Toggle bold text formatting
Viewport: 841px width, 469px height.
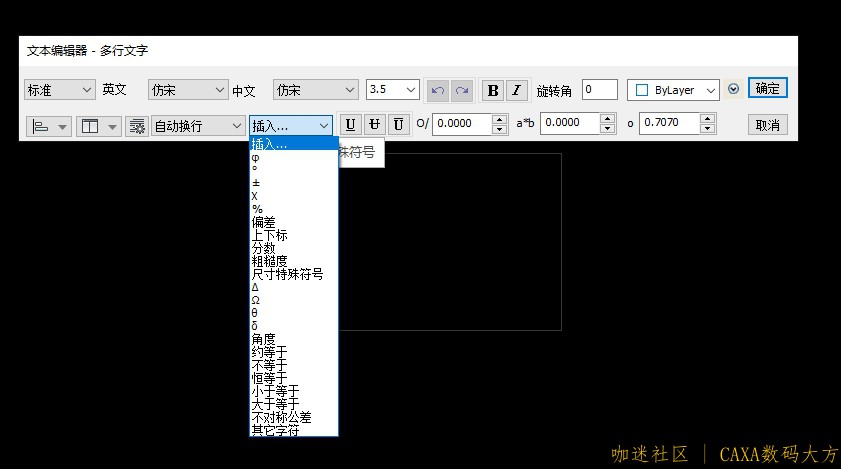[x=492, y=90]
